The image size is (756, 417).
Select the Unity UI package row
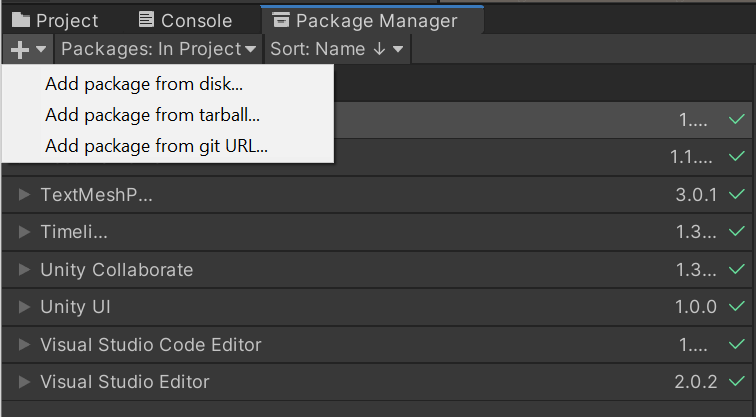(x=300, y=307)
